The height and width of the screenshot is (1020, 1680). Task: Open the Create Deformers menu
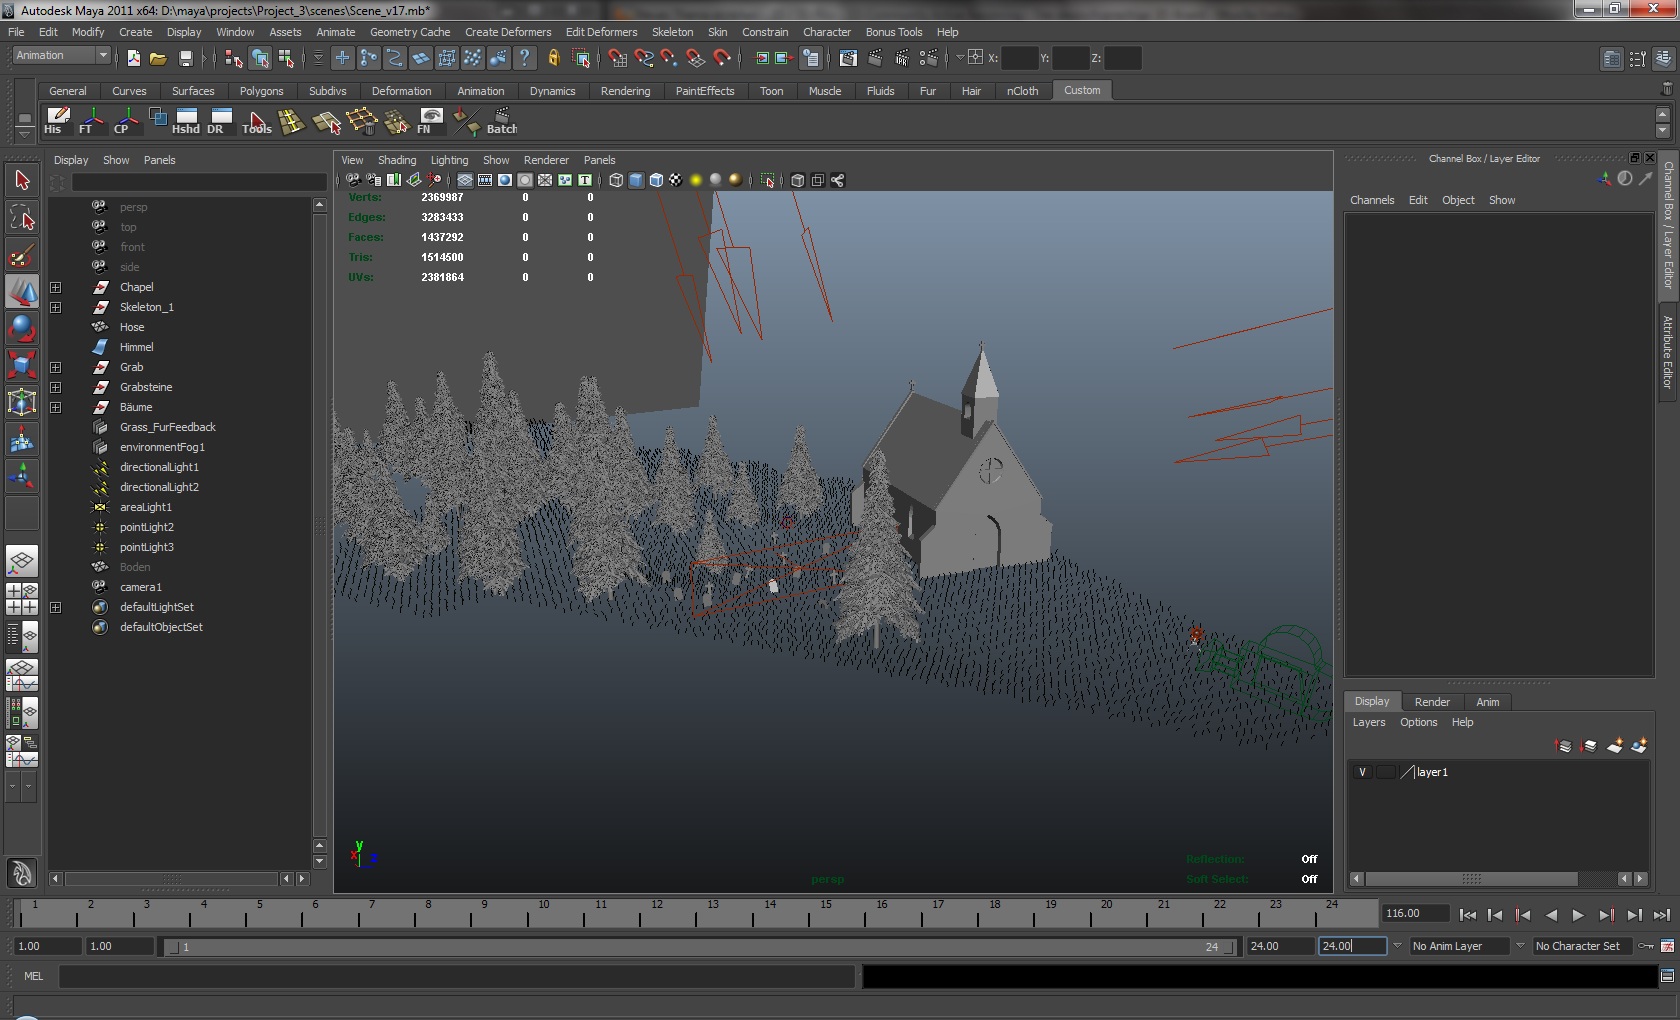point(508,32)
